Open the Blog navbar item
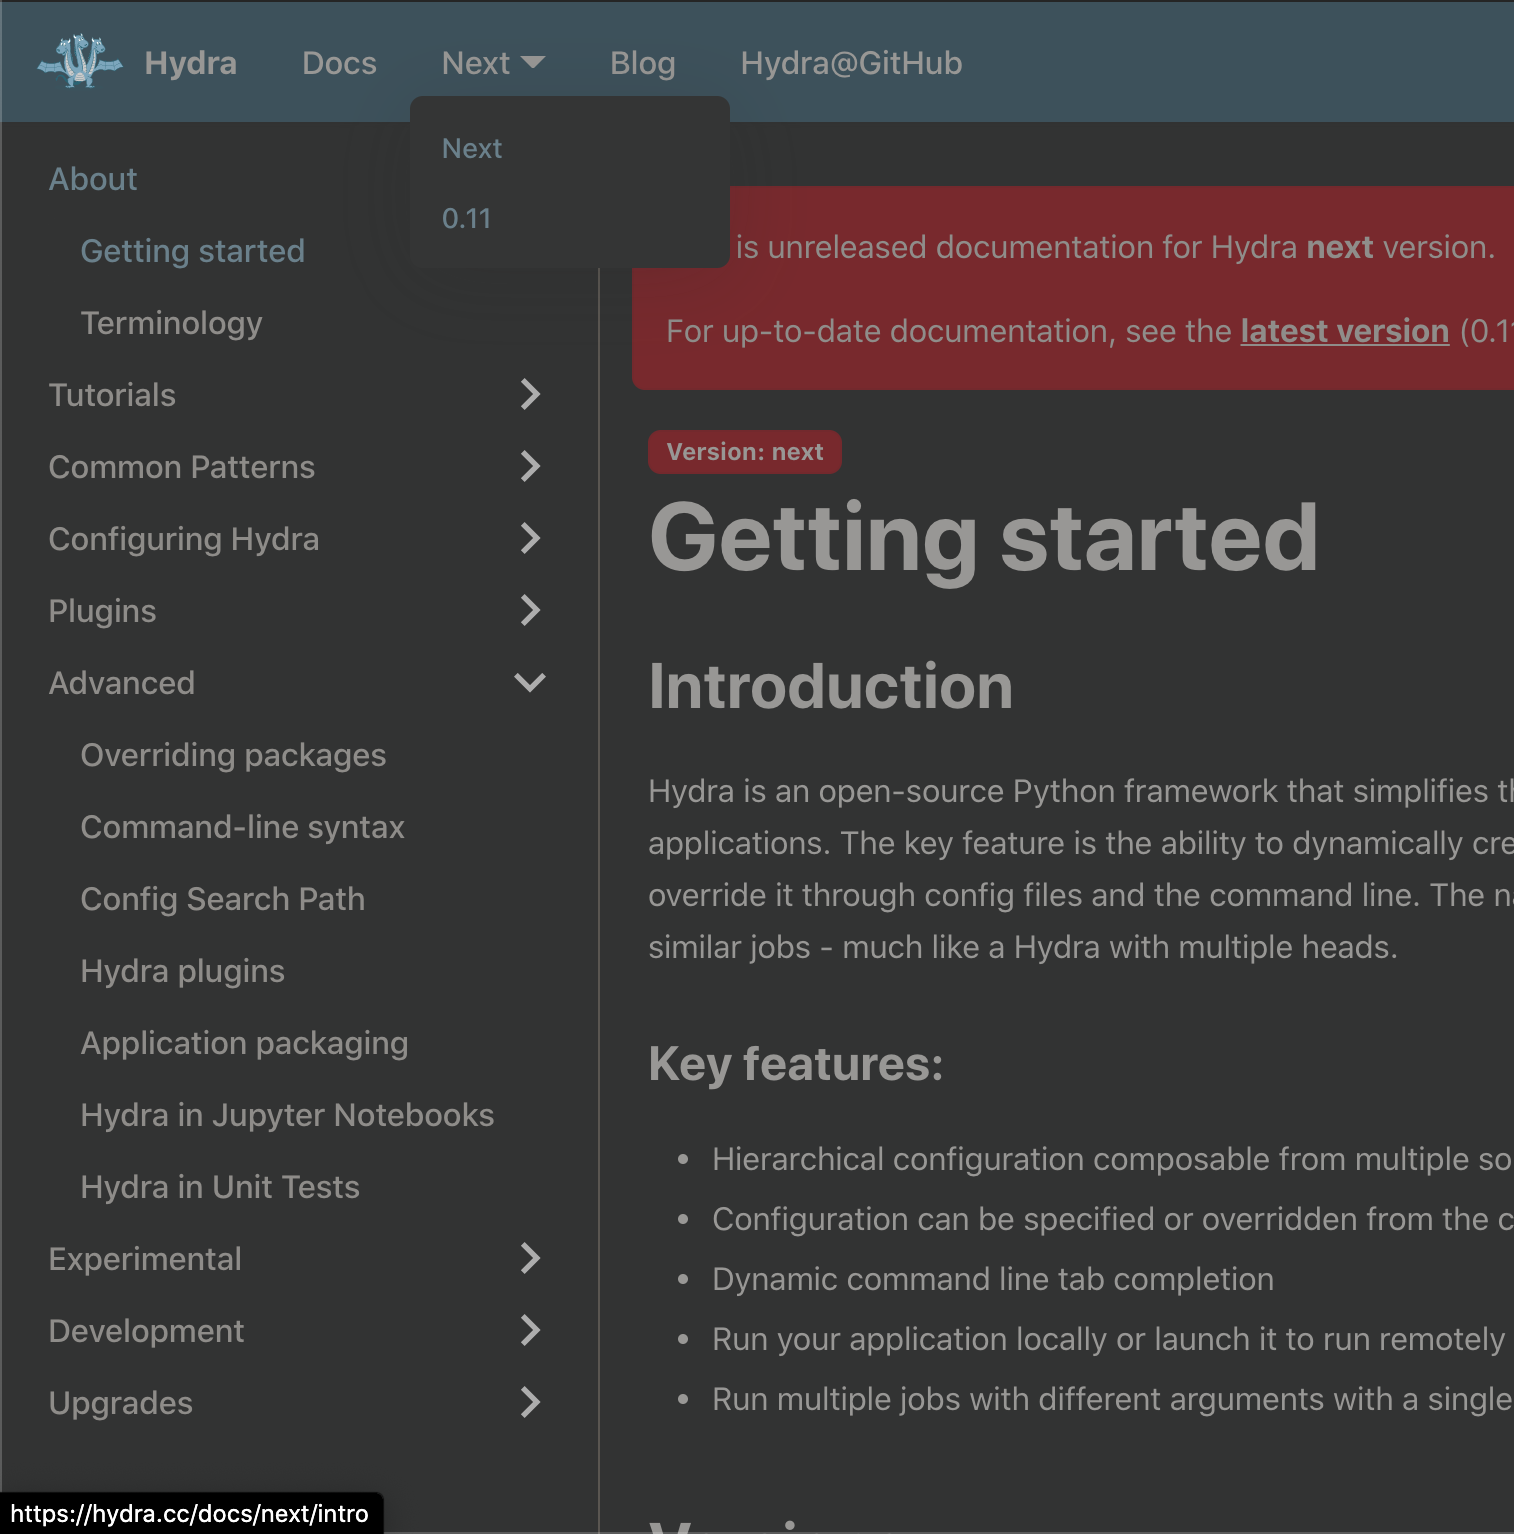The height and width of the screenshot is (1534, 1514). [643, 63]
